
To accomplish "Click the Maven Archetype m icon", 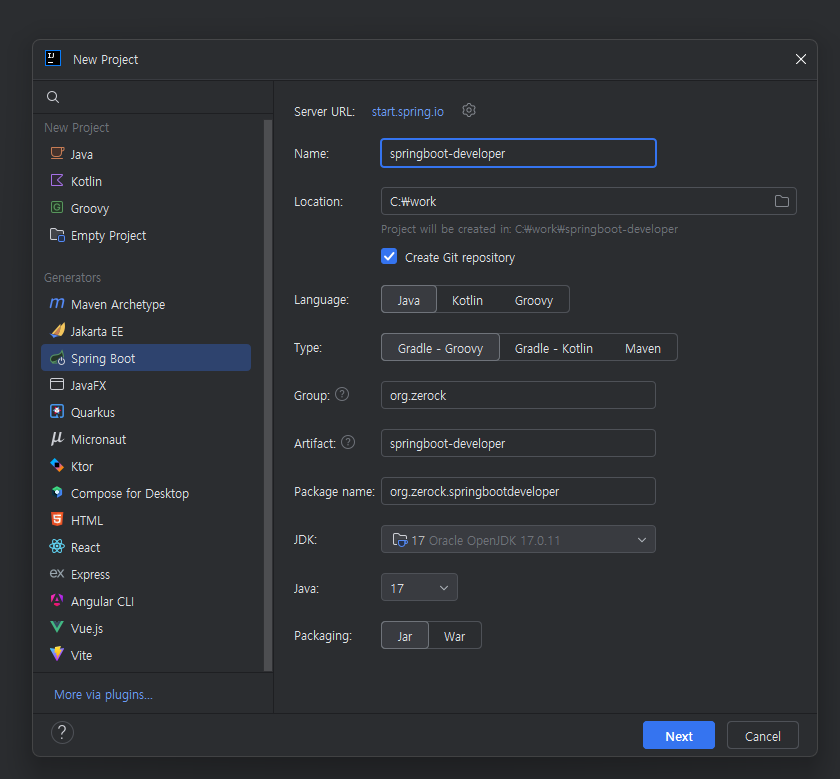I will point(57,304).
